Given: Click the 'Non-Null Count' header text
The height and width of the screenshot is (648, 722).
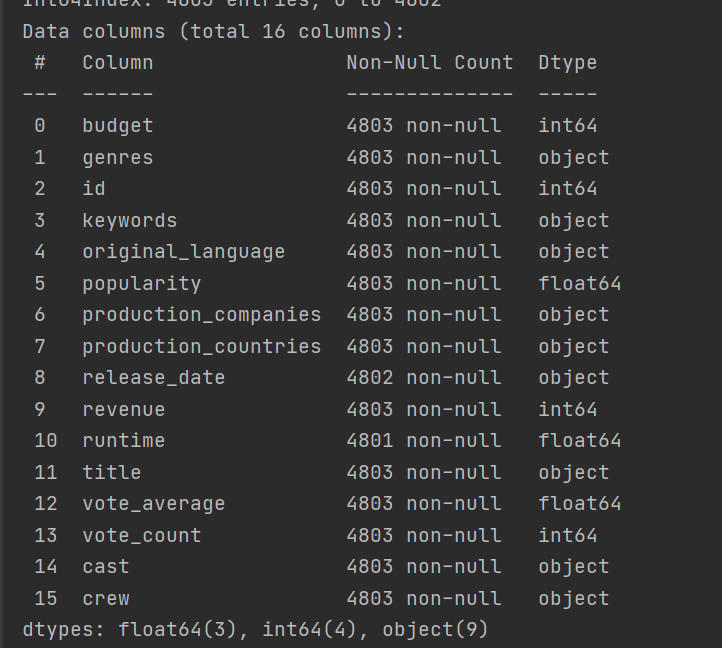Looking at the screenshot, I should click(x=430, y=63).
